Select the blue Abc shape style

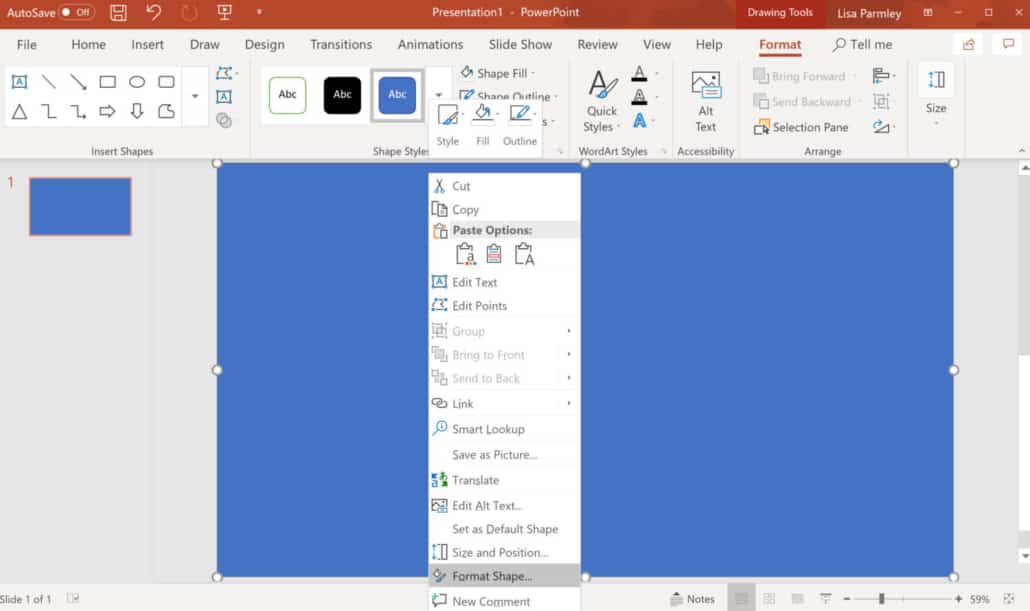point(397,95)
